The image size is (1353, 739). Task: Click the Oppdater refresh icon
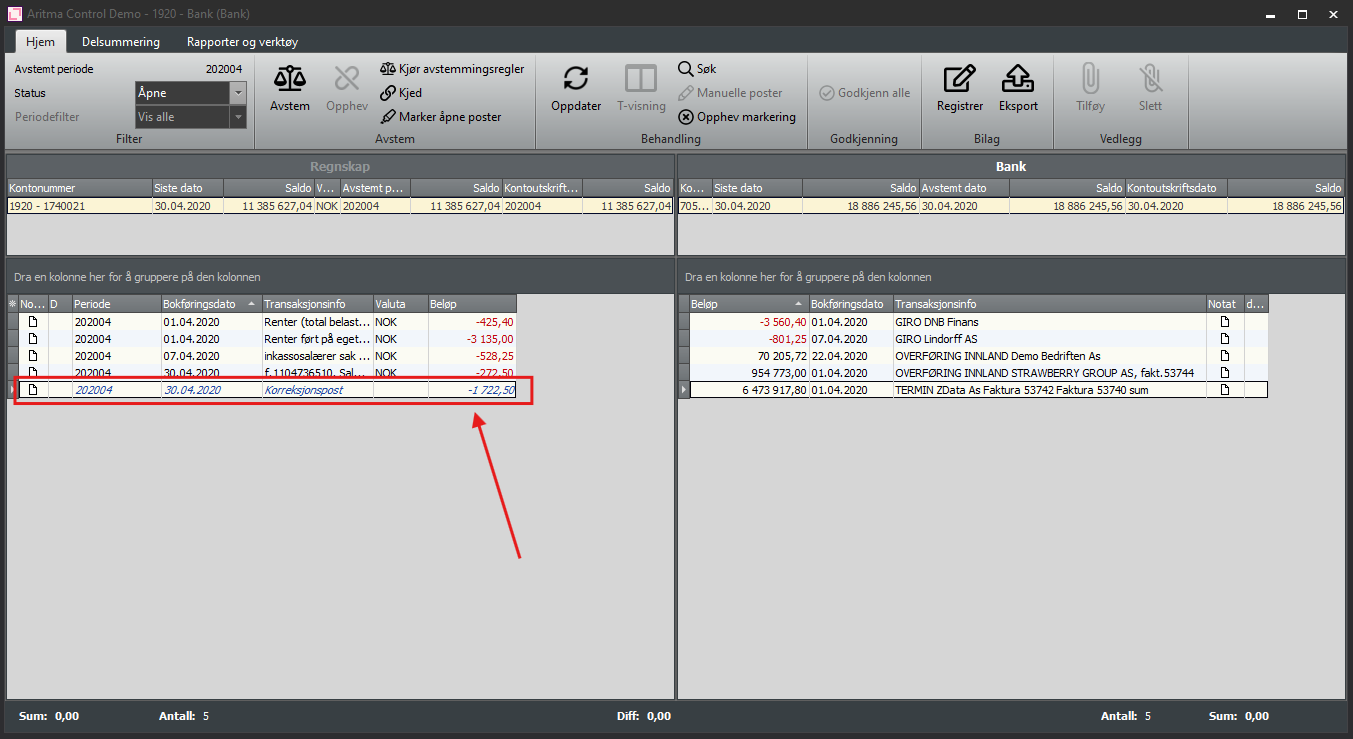pyautogui.click(x=576, y=80)
